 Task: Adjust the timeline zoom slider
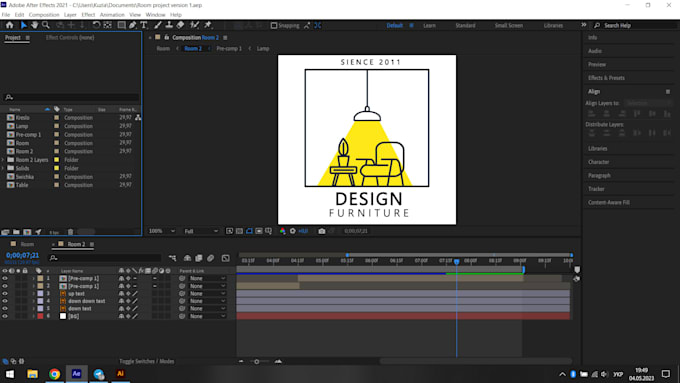point(257,361)
